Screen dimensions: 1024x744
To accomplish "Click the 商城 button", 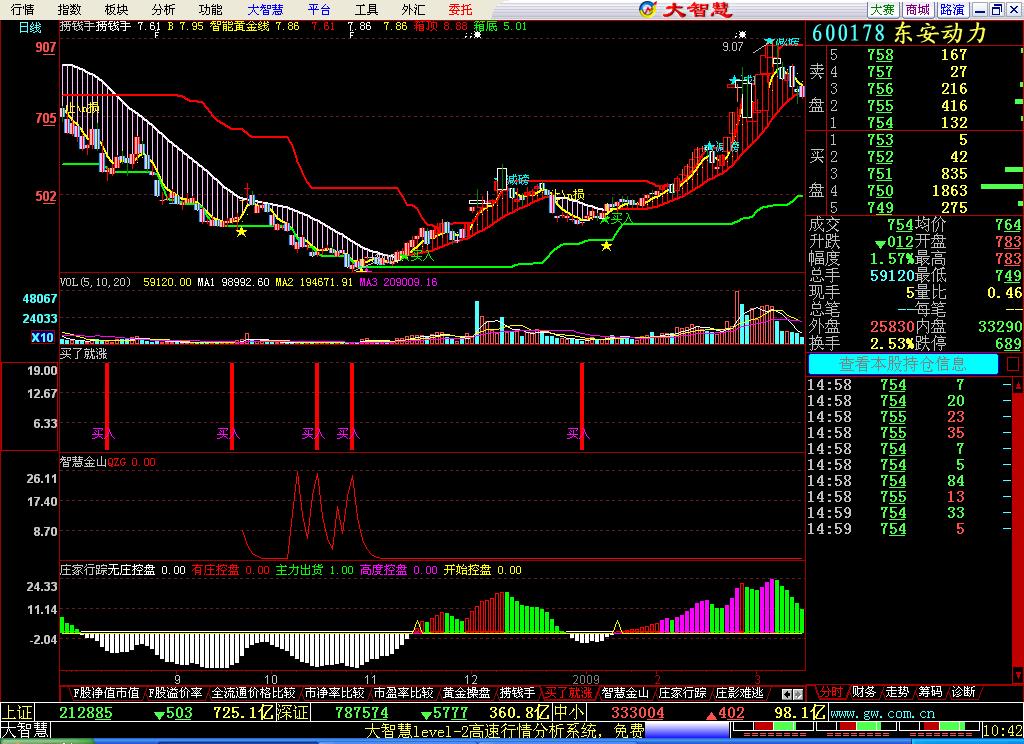I will 918,9.
